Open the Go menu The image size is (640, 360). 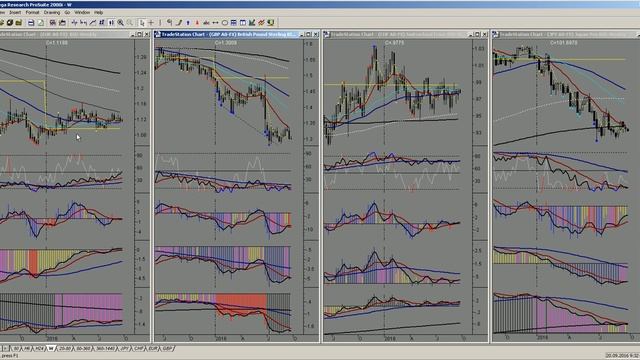(67, 12)
